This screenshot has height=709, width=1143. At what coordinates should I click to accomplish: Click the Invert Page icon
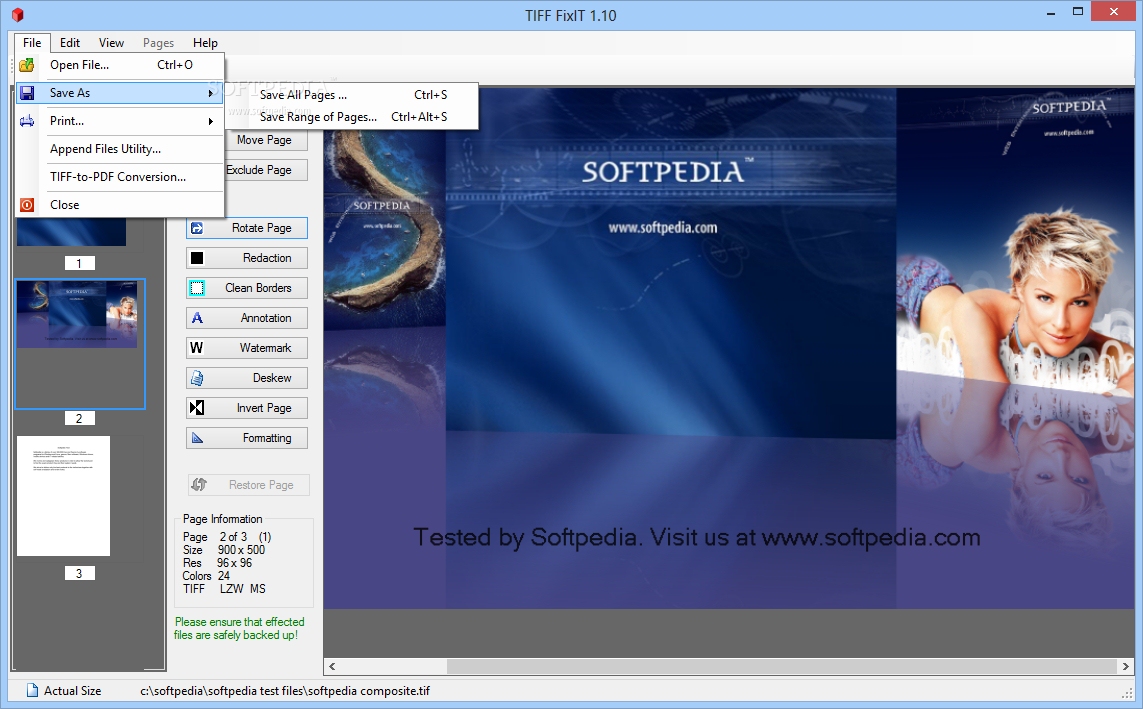pyautogui.click(x=197, y=408)
